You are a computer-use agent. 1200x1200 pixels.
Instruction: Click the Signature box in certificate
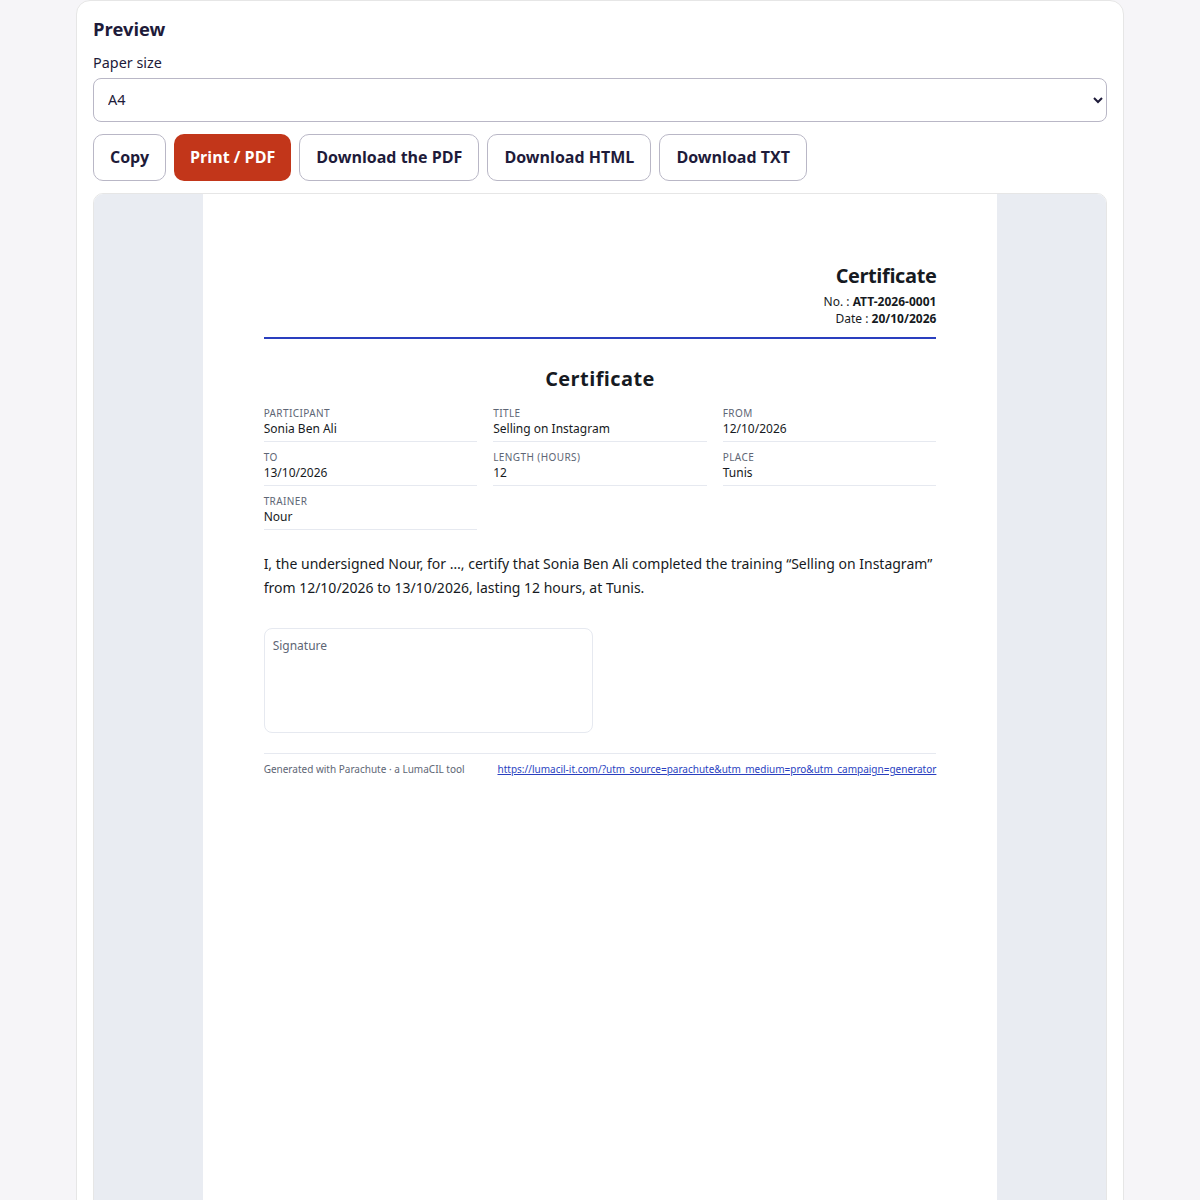(428, 680)
